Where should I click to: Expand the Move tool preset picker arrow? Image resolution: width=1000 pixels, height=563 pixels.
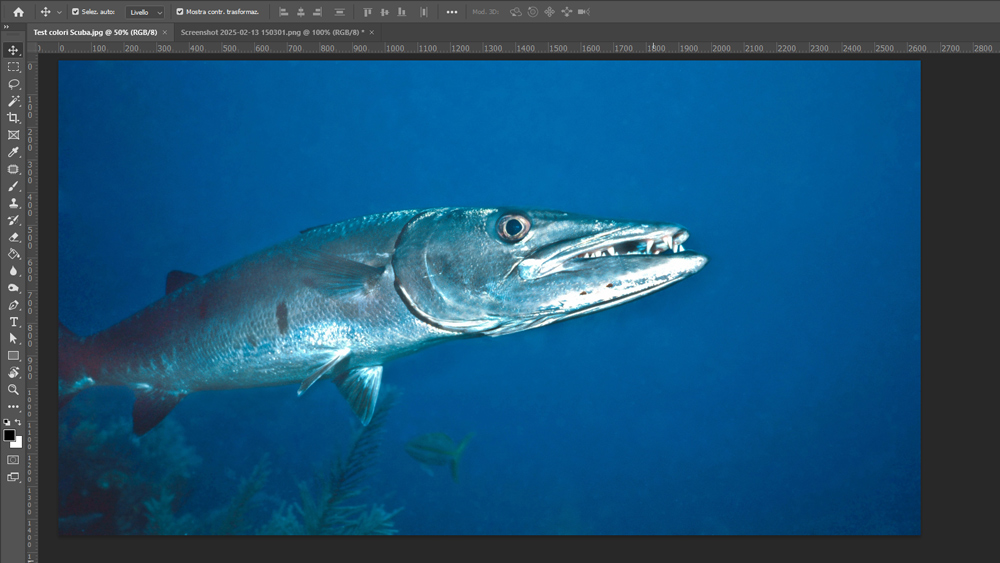pos(59,12)
